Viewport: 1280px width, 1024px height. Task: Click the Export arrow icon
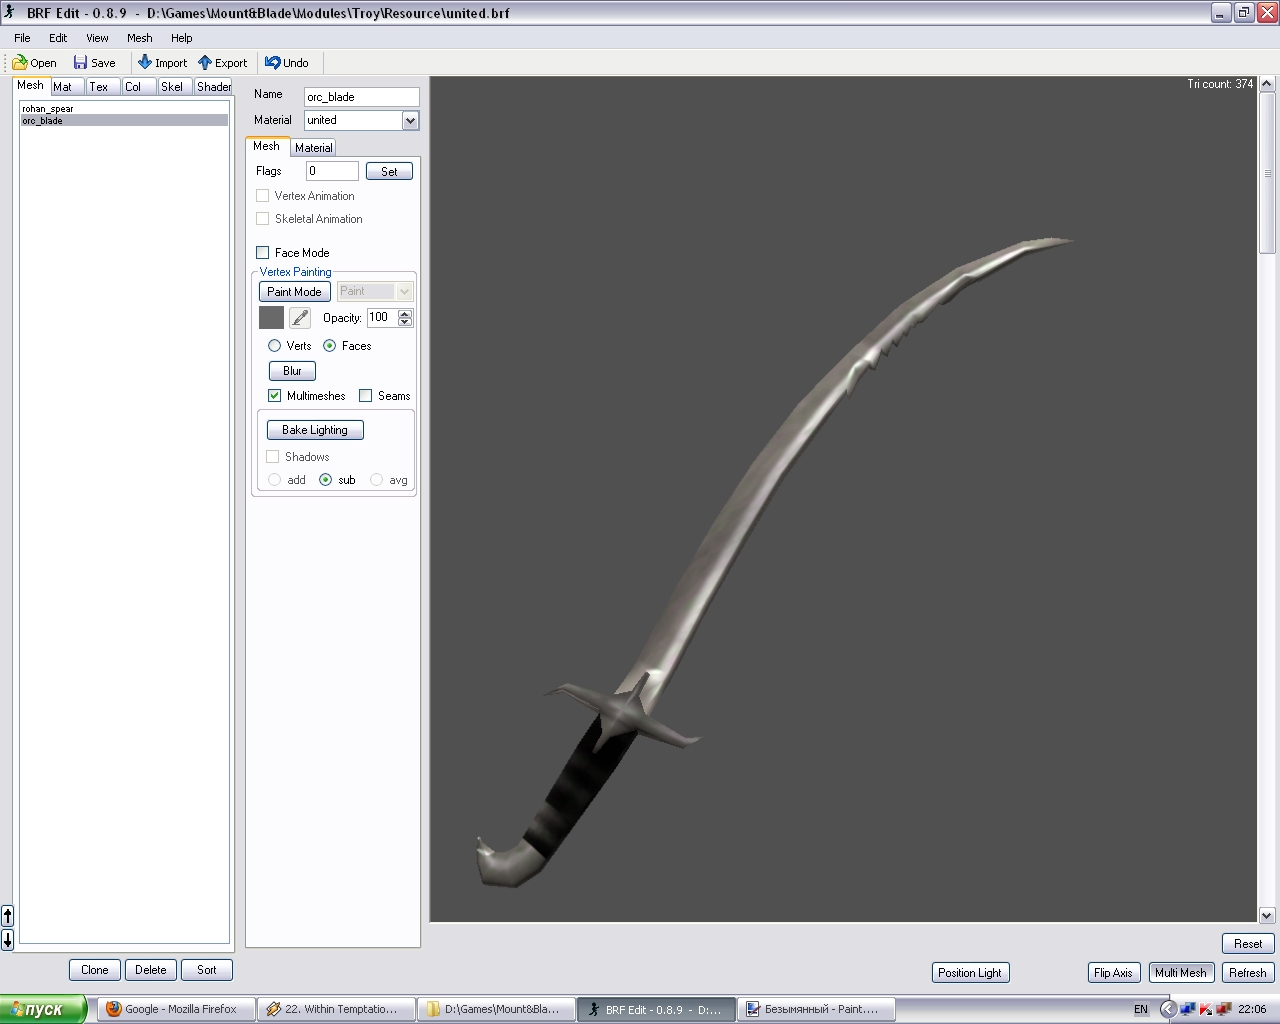(x=205, y=62)
